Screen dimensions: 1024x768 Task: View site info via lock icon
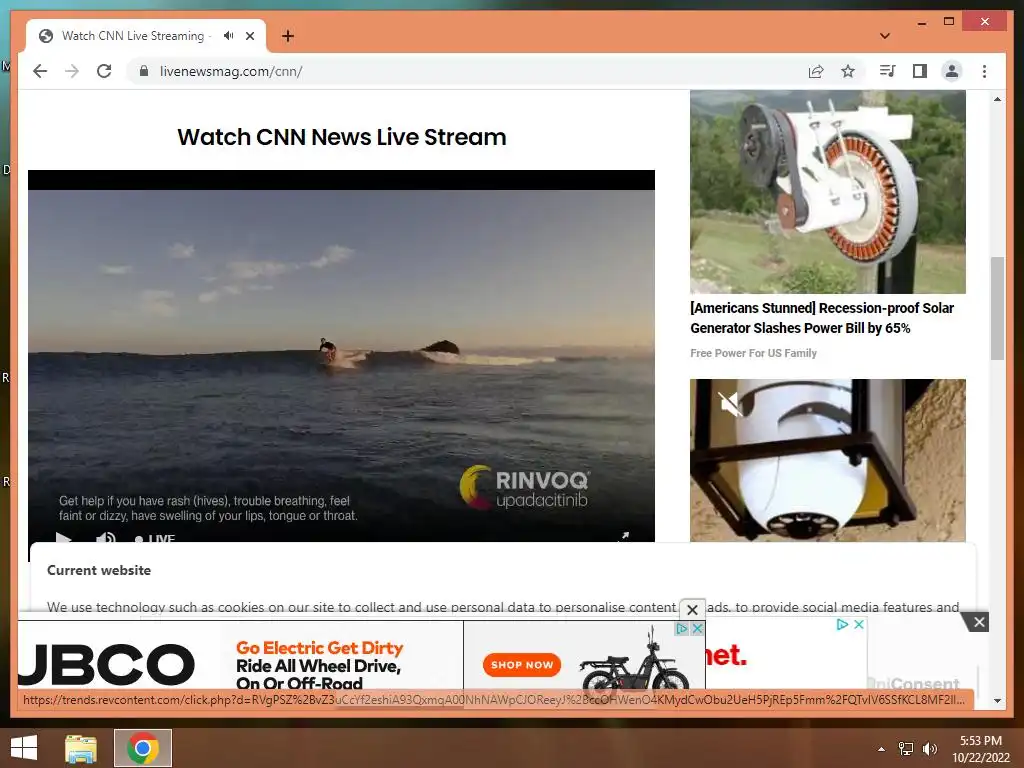(144, 71)
